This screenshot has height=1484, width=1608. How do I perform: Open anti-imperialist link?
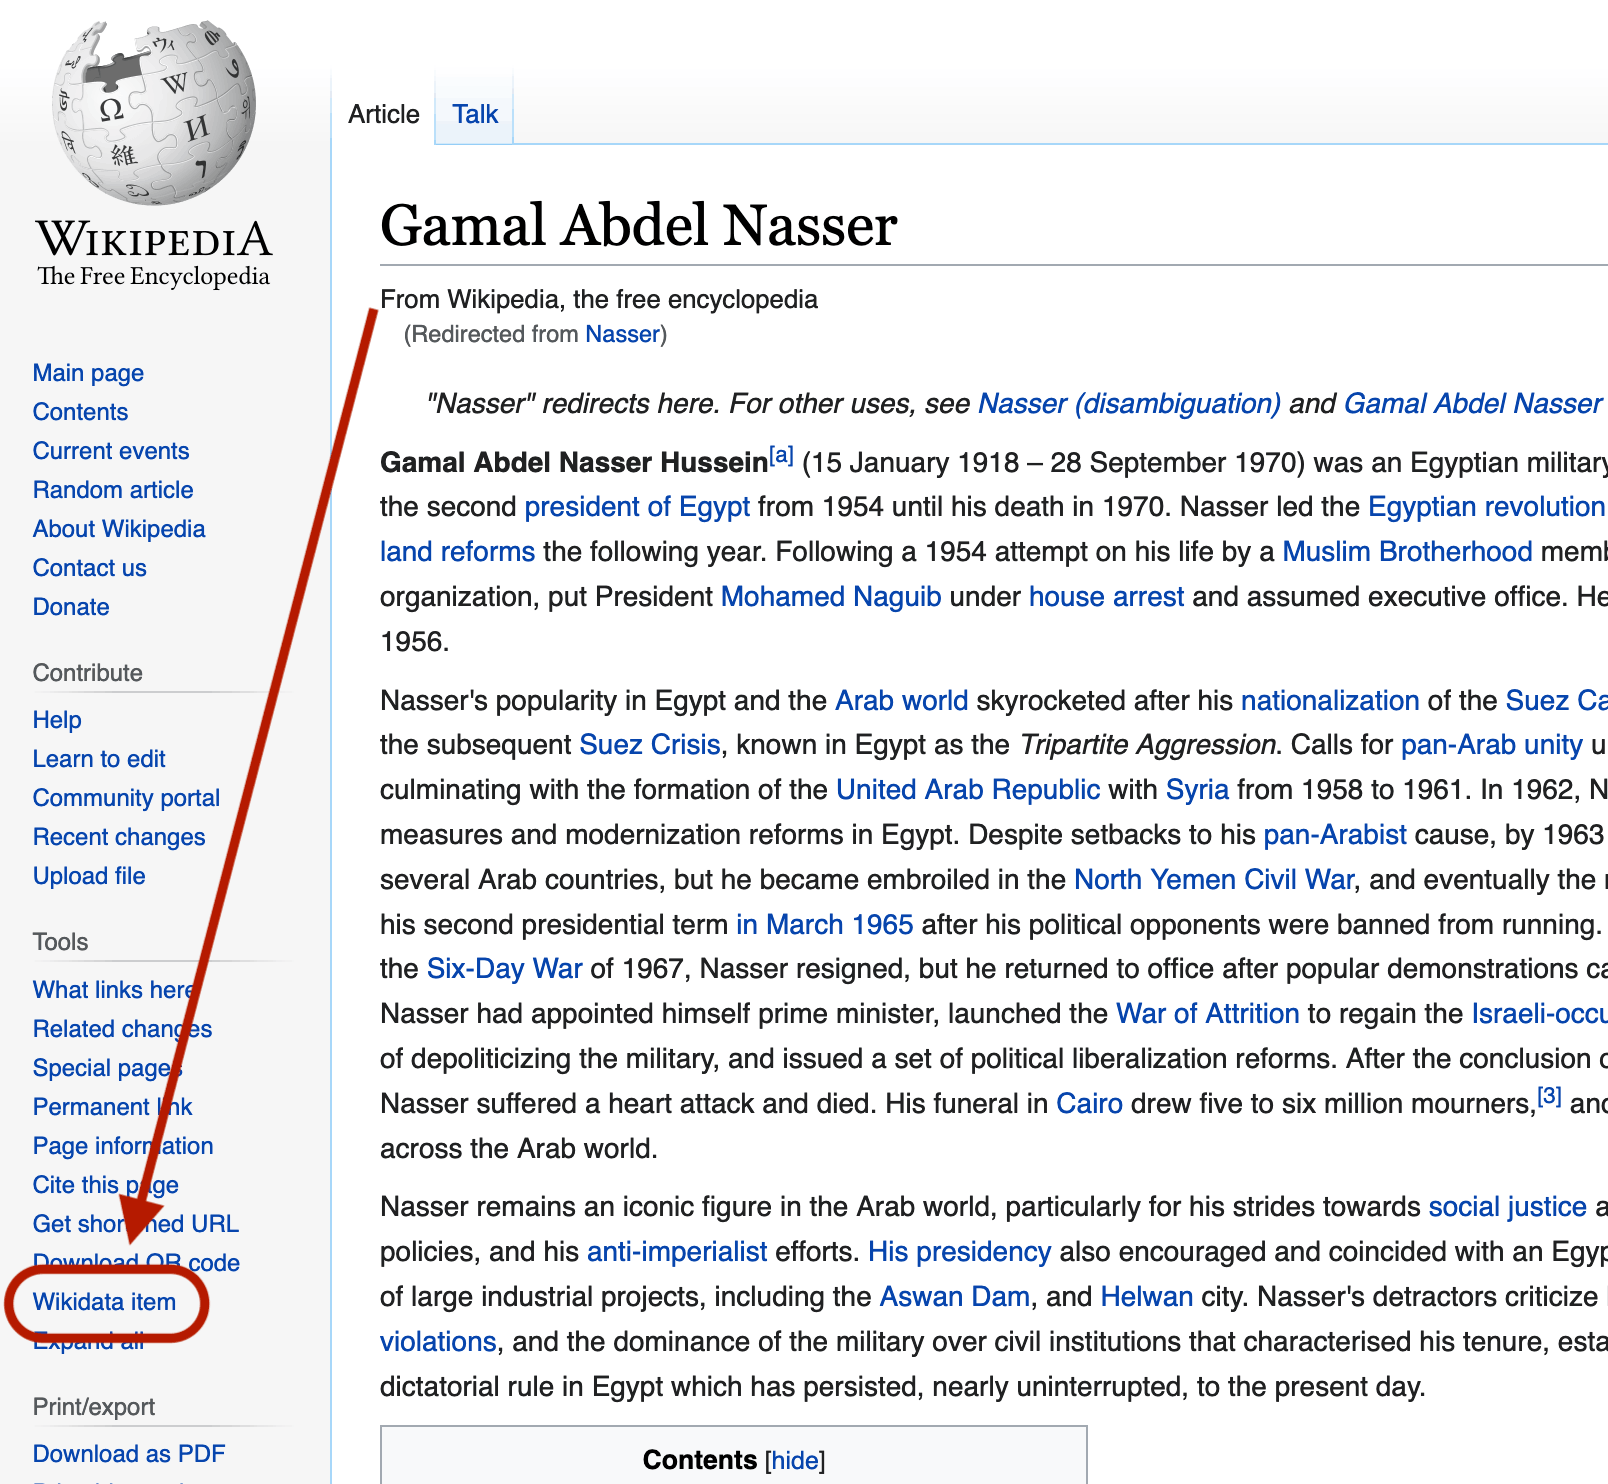pyautogui.click(x=677, y=1252)
